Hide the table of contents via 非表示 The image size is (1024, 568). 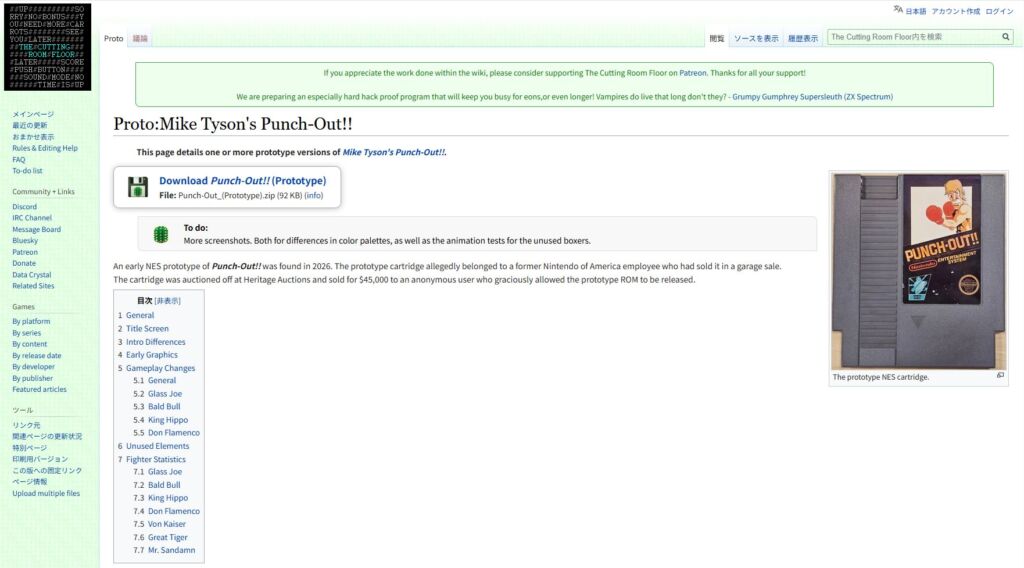point(167,301)
